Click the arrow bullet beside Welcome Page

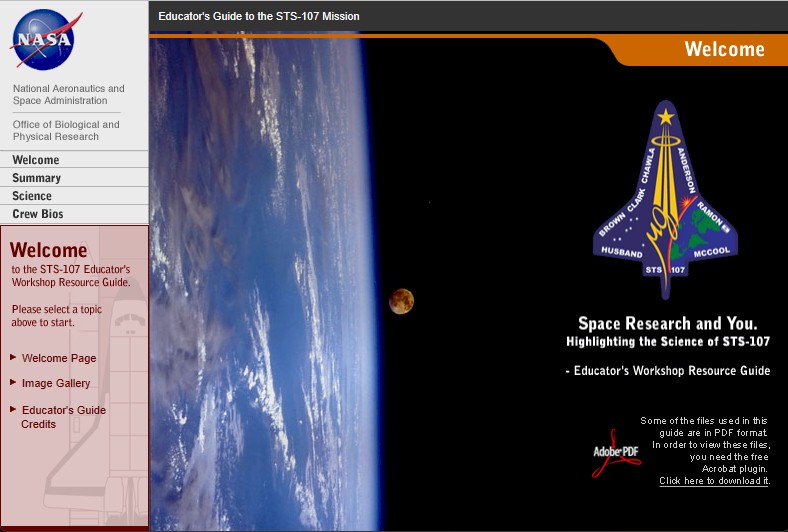(x=13, y=357)
